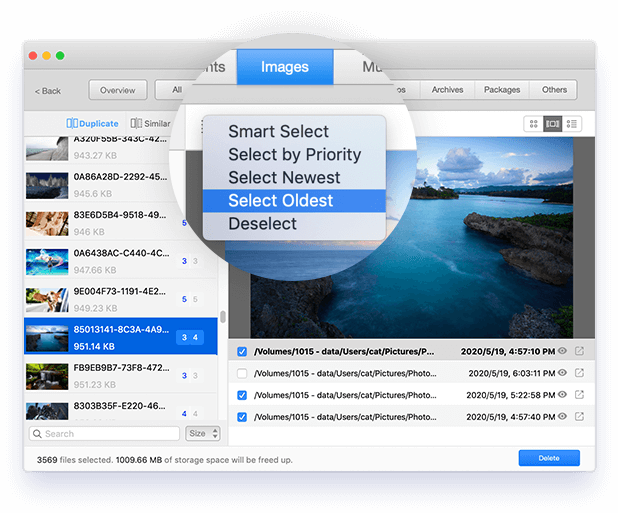618x513 pixels.
Task: Go to the Overview button
Action: 117,90
